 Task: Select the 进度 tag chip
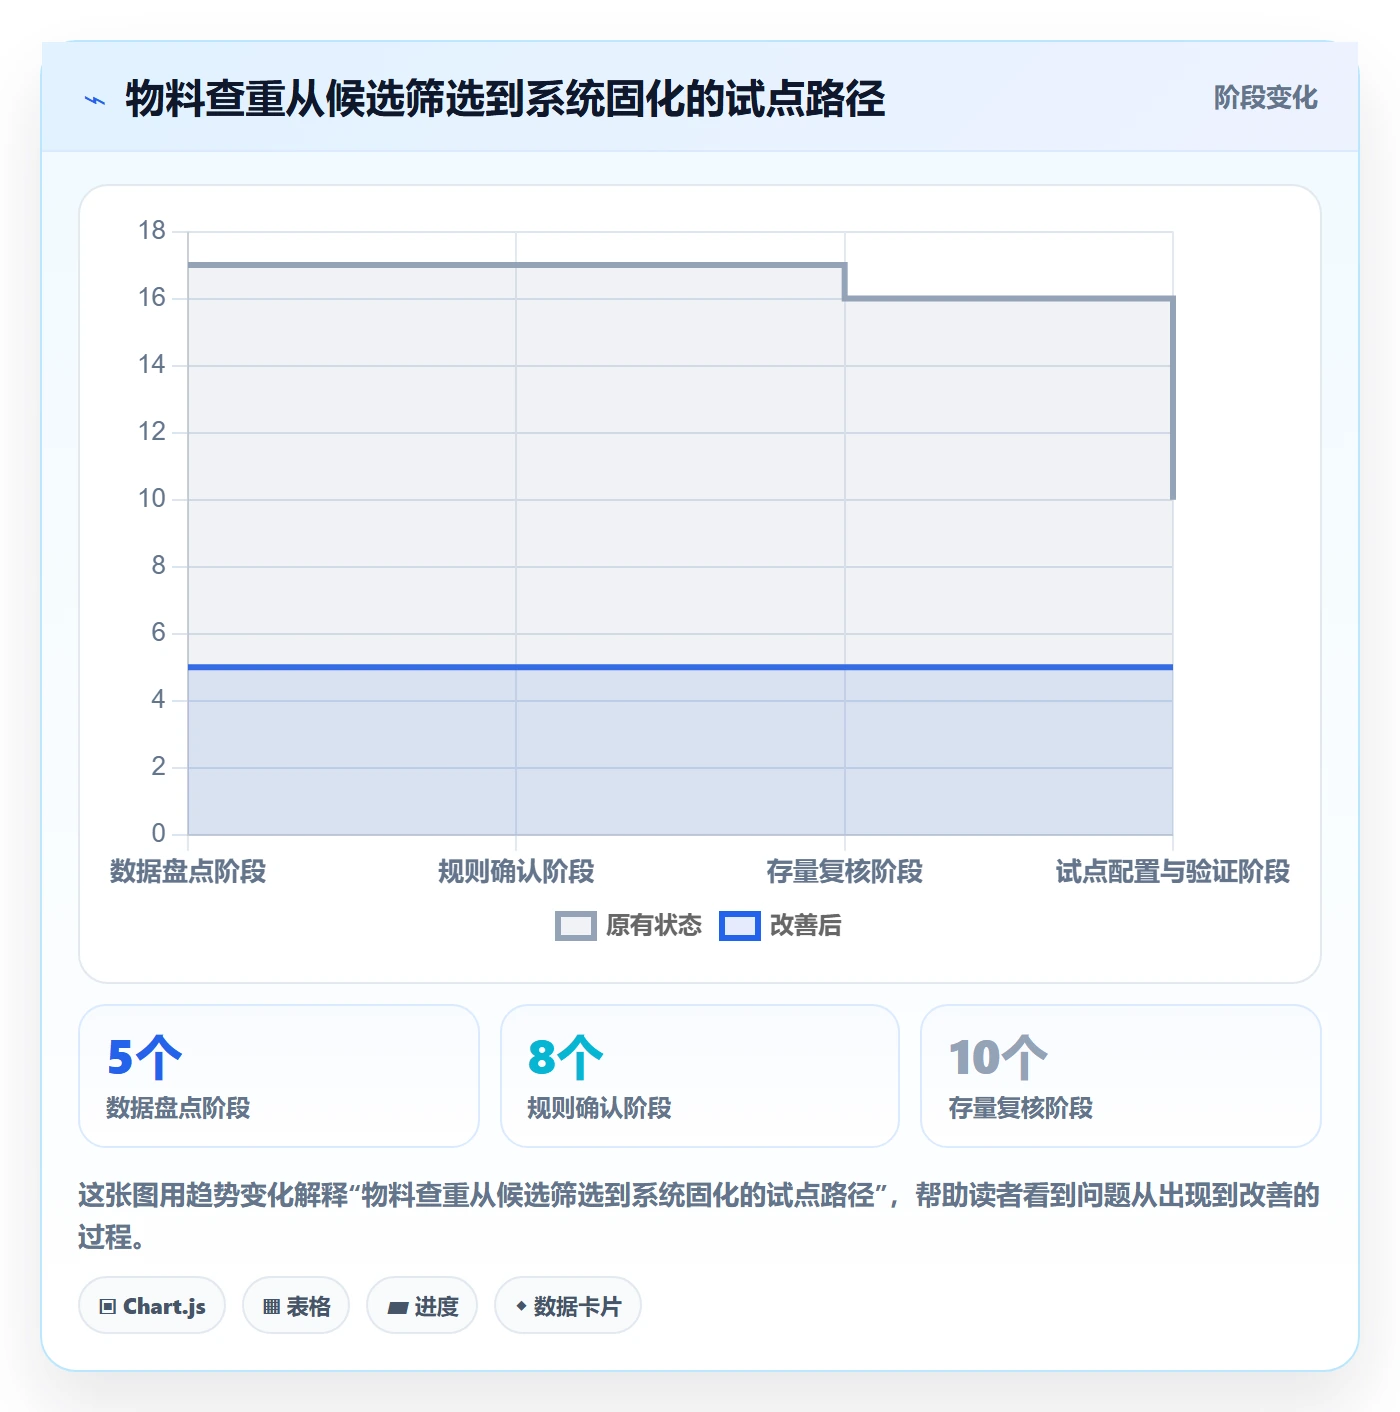(422, 1305)
